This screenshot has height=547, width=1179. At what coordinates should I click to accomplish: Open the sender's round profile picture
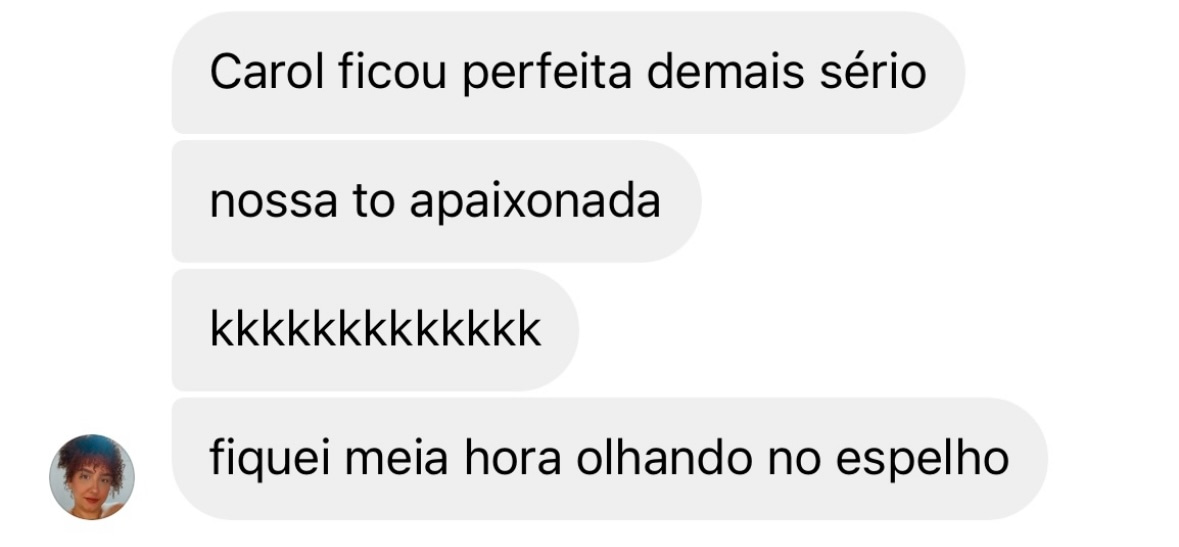coord(92,476)
